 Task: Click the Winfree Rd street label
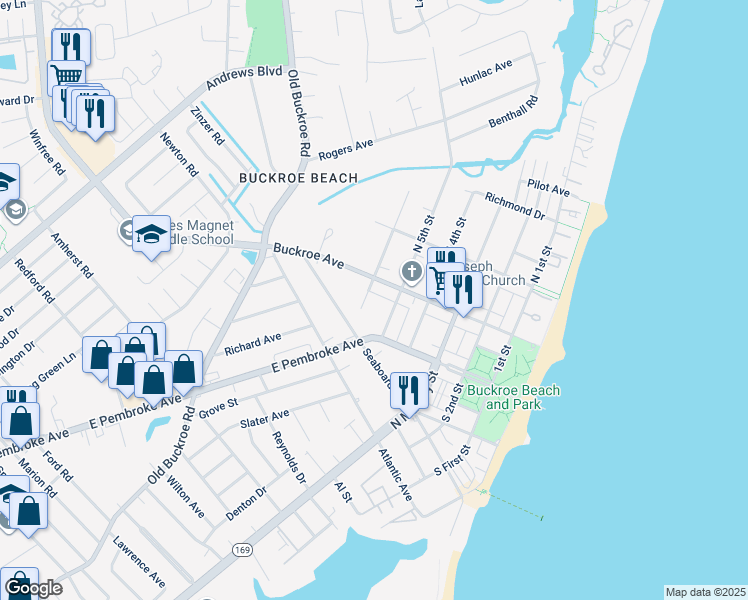click(47, 152)
